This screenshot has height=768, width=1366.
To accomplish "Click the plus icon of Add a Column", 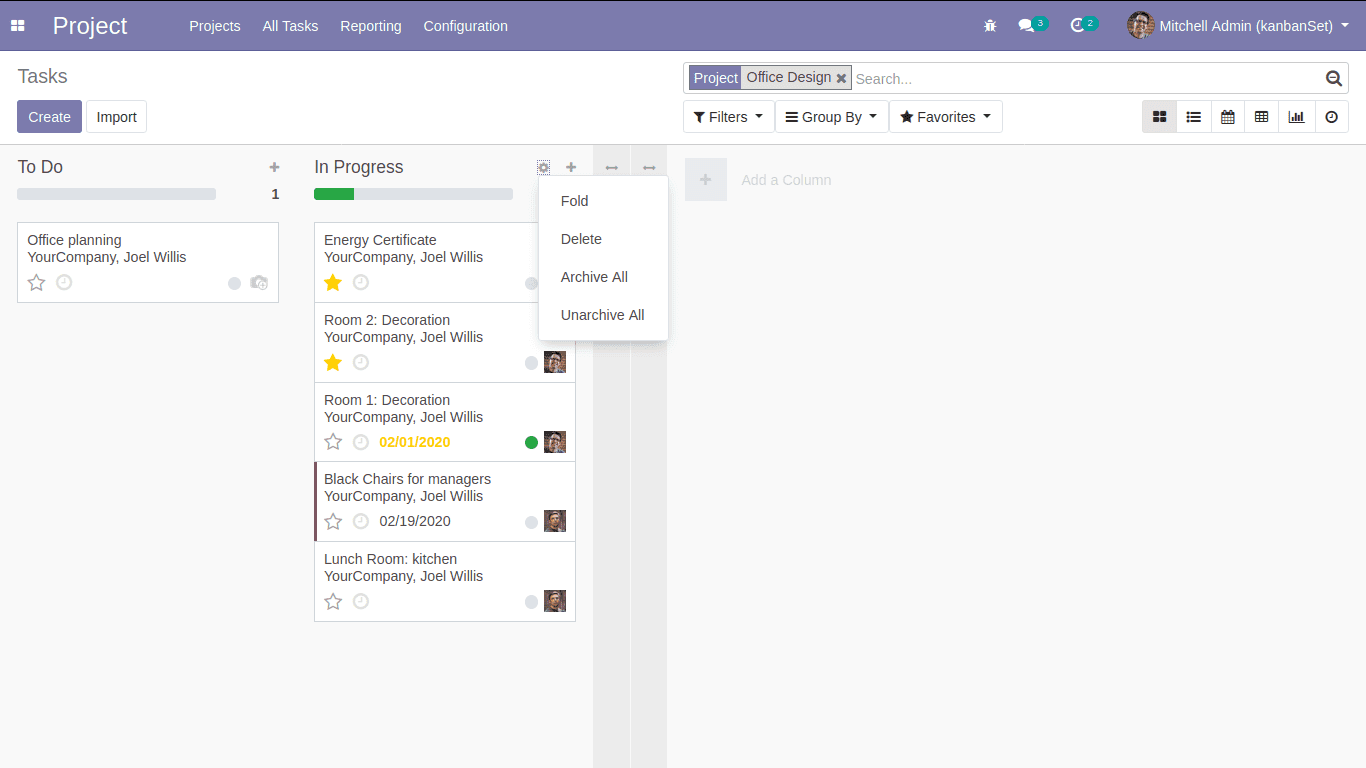I will 706,180.
